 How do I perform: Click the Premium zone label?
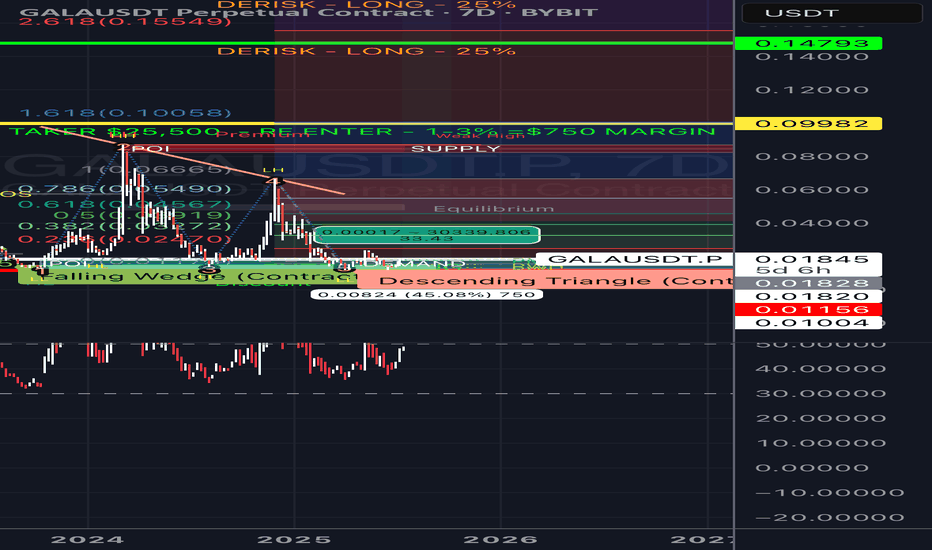coord(263,135)
